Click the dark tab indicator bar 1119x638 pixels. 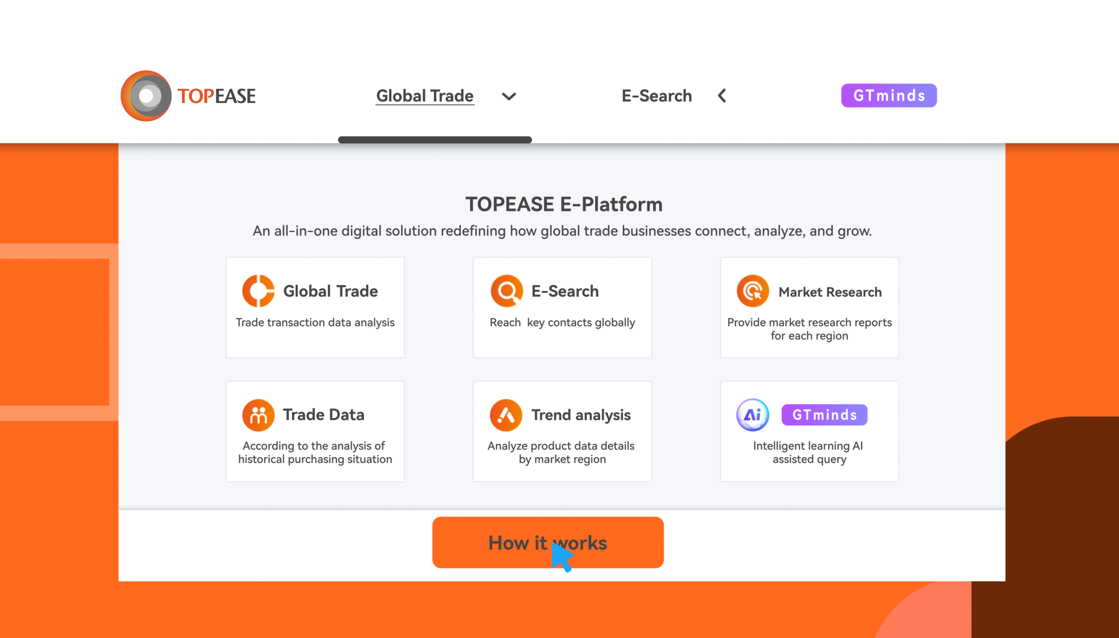click(x=435, y=140)
